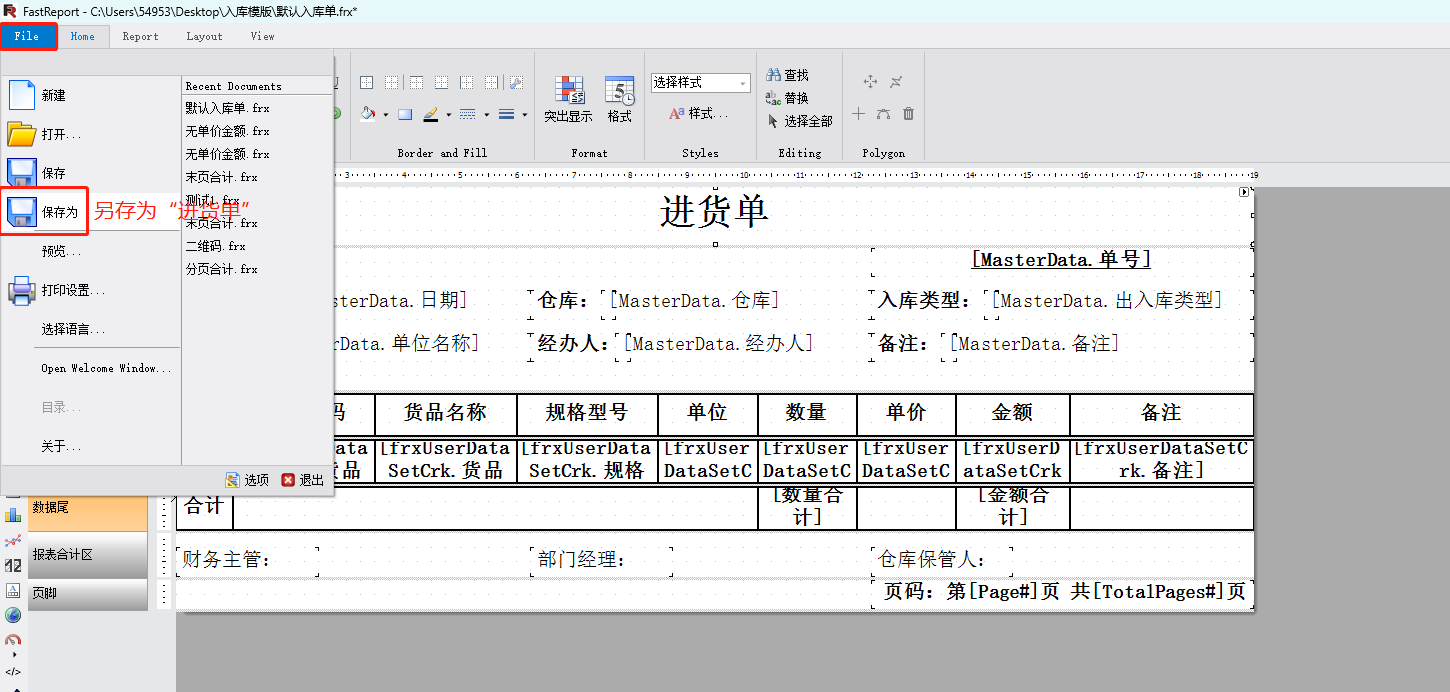Screen dimensions: 1450x692
Task: Open border properties wrench icon
Action: click(516, 82)
